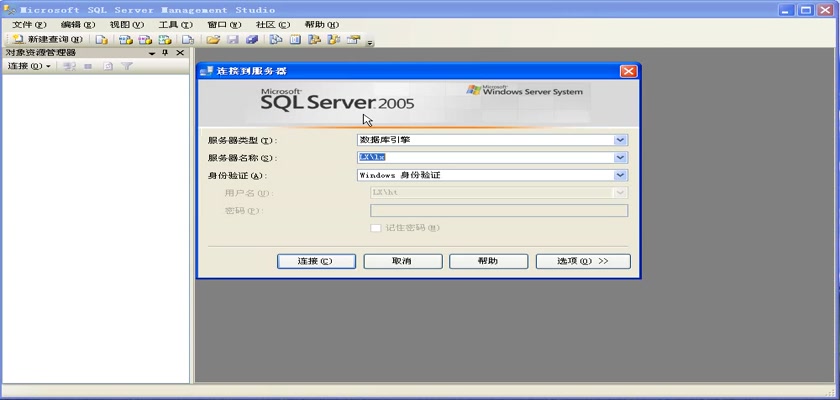Click the Analysis Services DMX Query icon
This screenshot has width=840, height=400.
coord(145,40)
